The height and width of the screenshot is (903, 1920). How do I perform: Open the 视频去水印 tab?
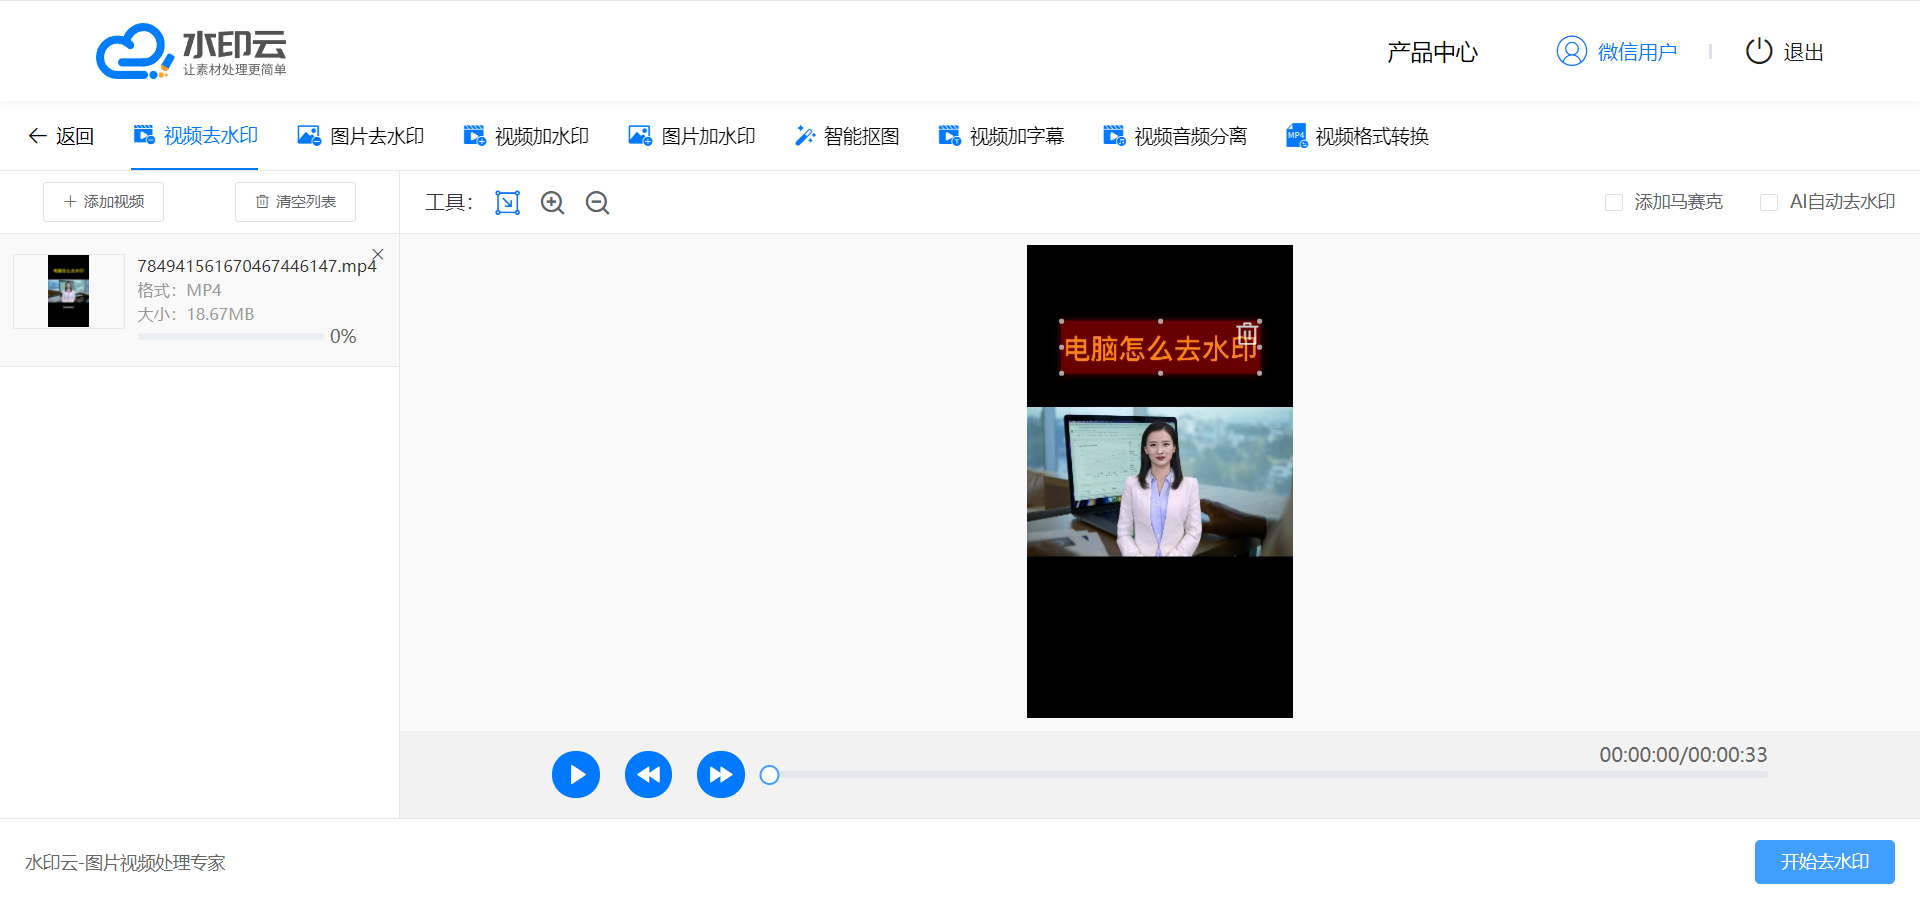[196, 136]
